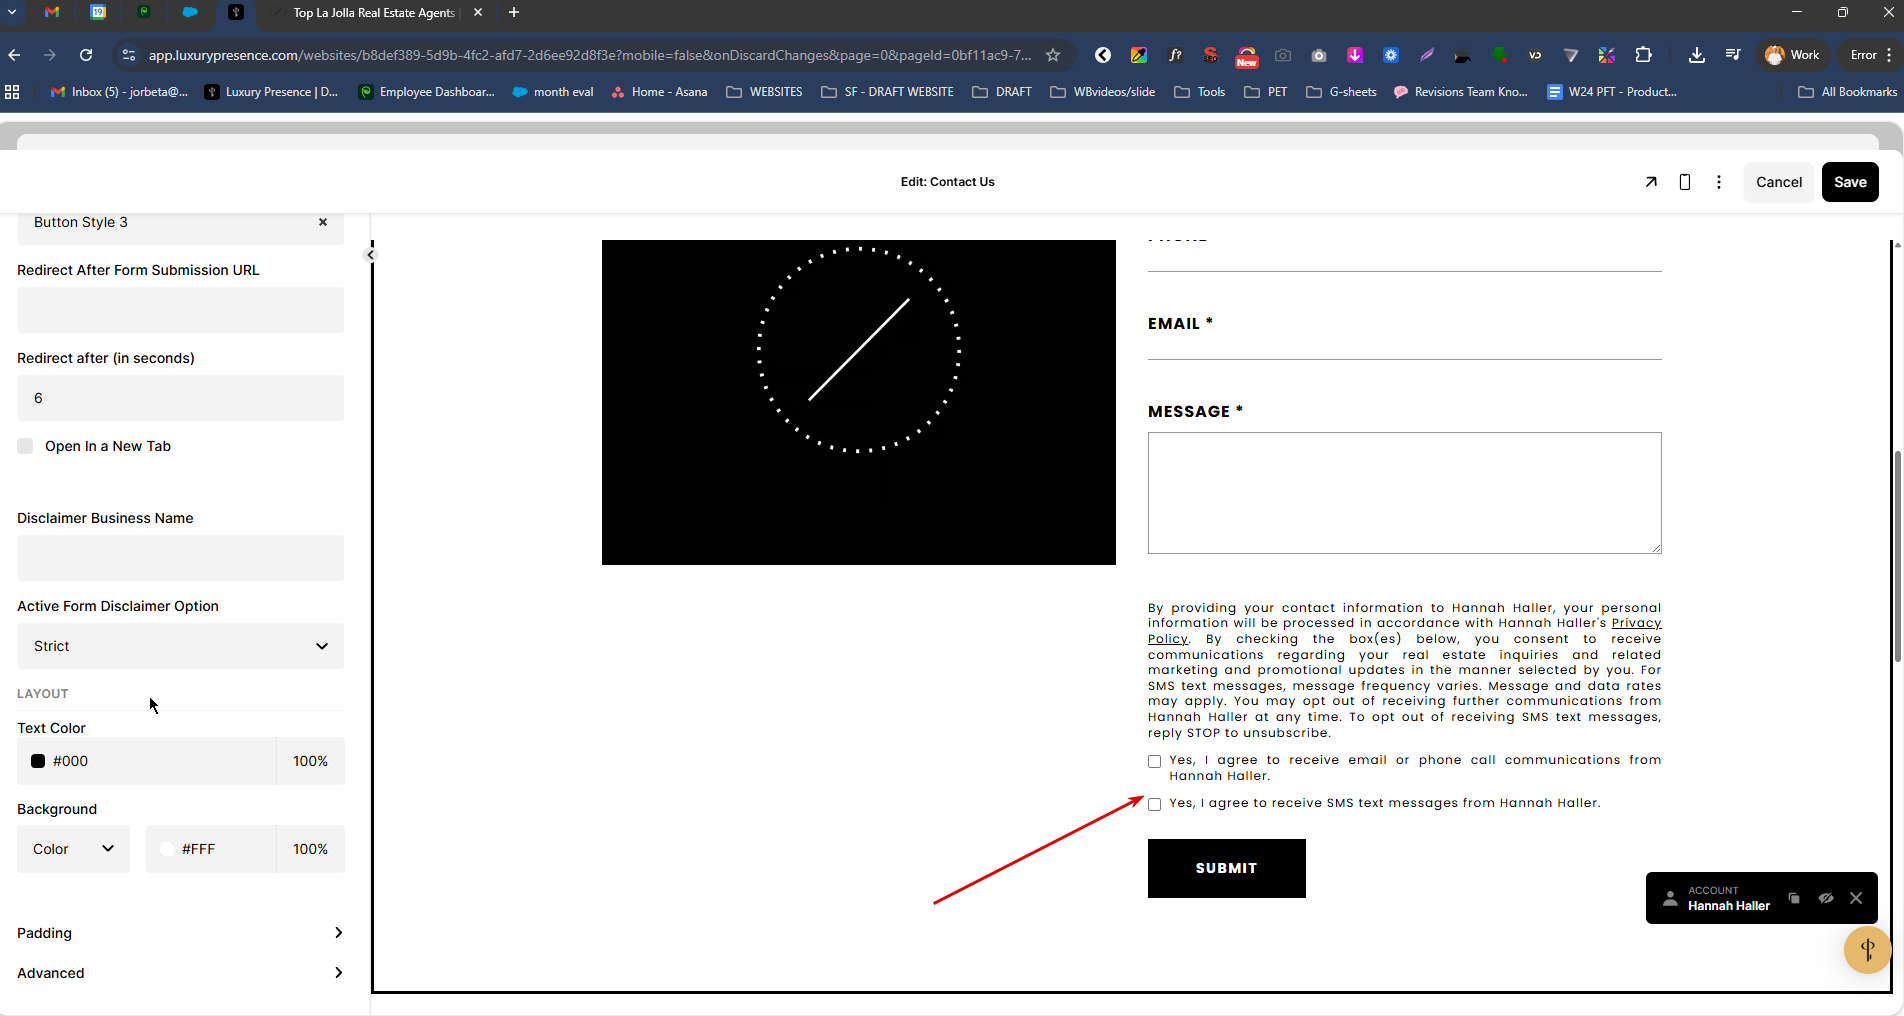Remove the Button Style 3 selection
This screenshot has height=1016, width=1904.
click(x=323, y=222)
